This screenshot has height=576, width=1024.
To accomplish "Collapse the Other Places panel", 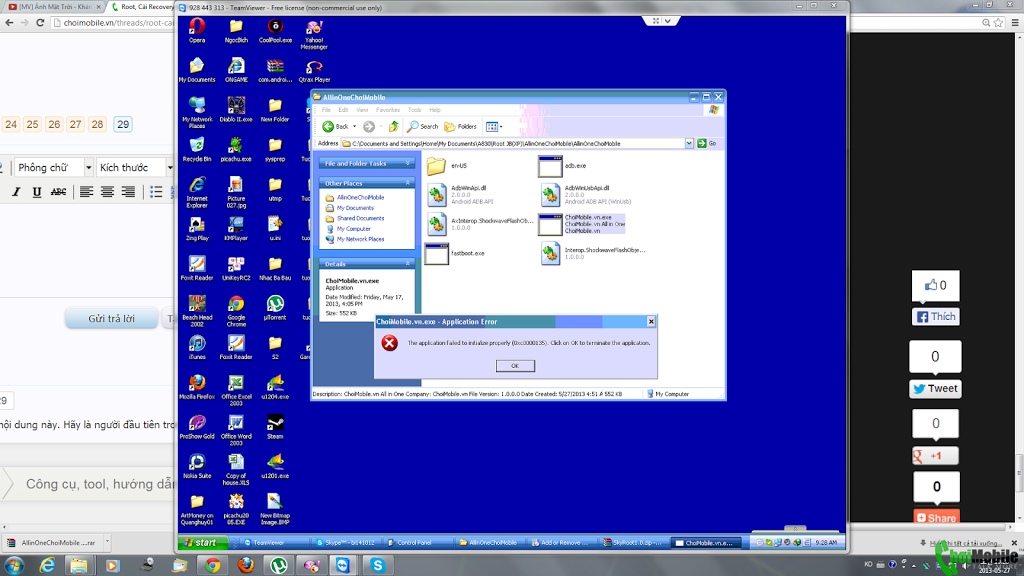I will pyautogui.click(x=408, y=184).
